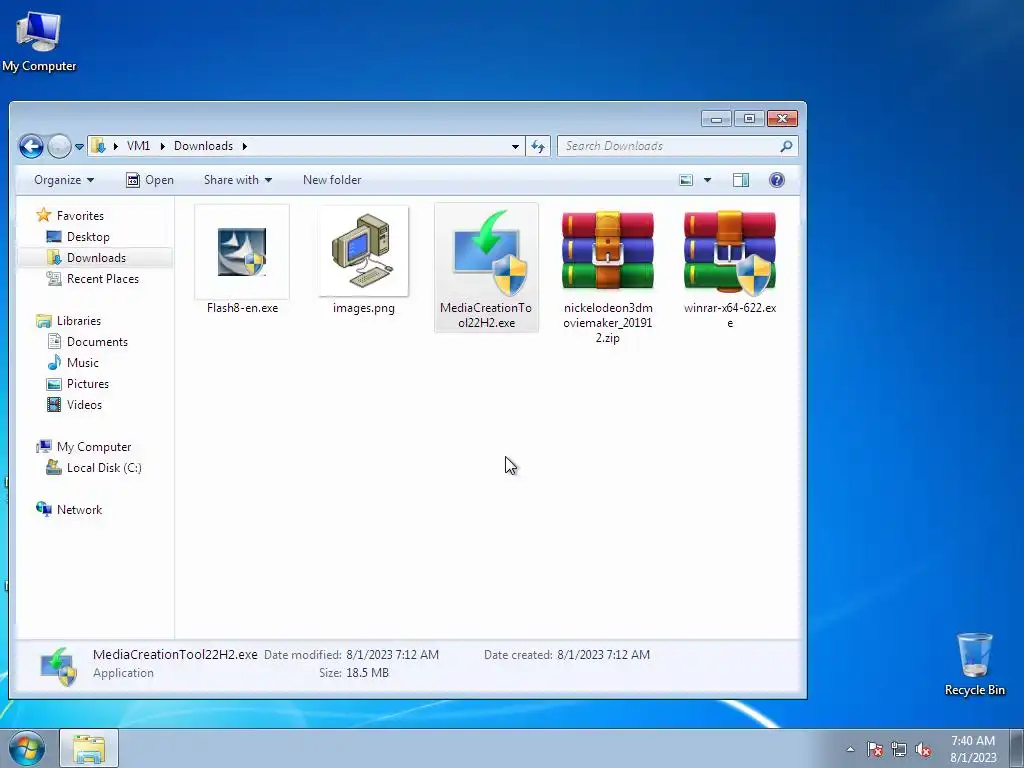The height and width of the screenshot is (768, 1024).
Task: Change the view with the view icon
Action: coord(686,180)
